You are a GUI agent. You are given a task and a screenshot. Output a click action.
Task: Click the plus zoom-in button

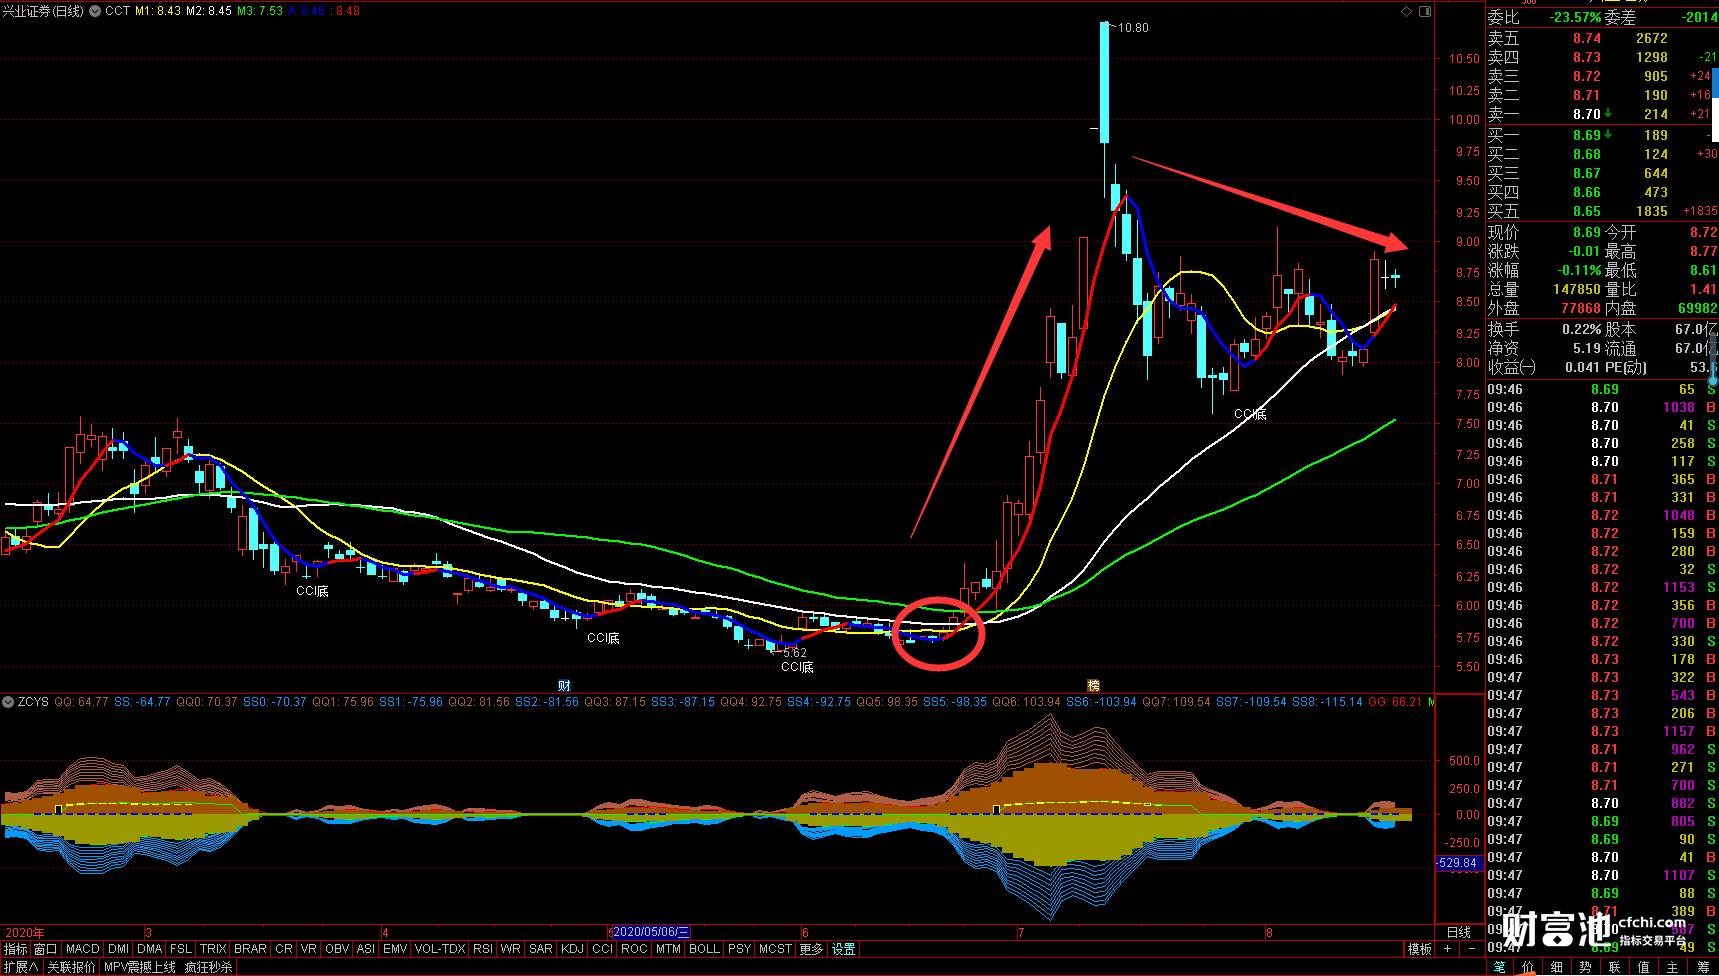tap(1447, 949)
